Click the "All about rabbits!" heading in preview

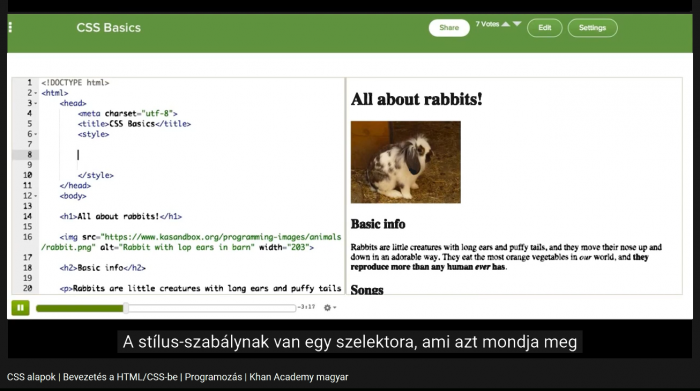(x=417, y=99)
